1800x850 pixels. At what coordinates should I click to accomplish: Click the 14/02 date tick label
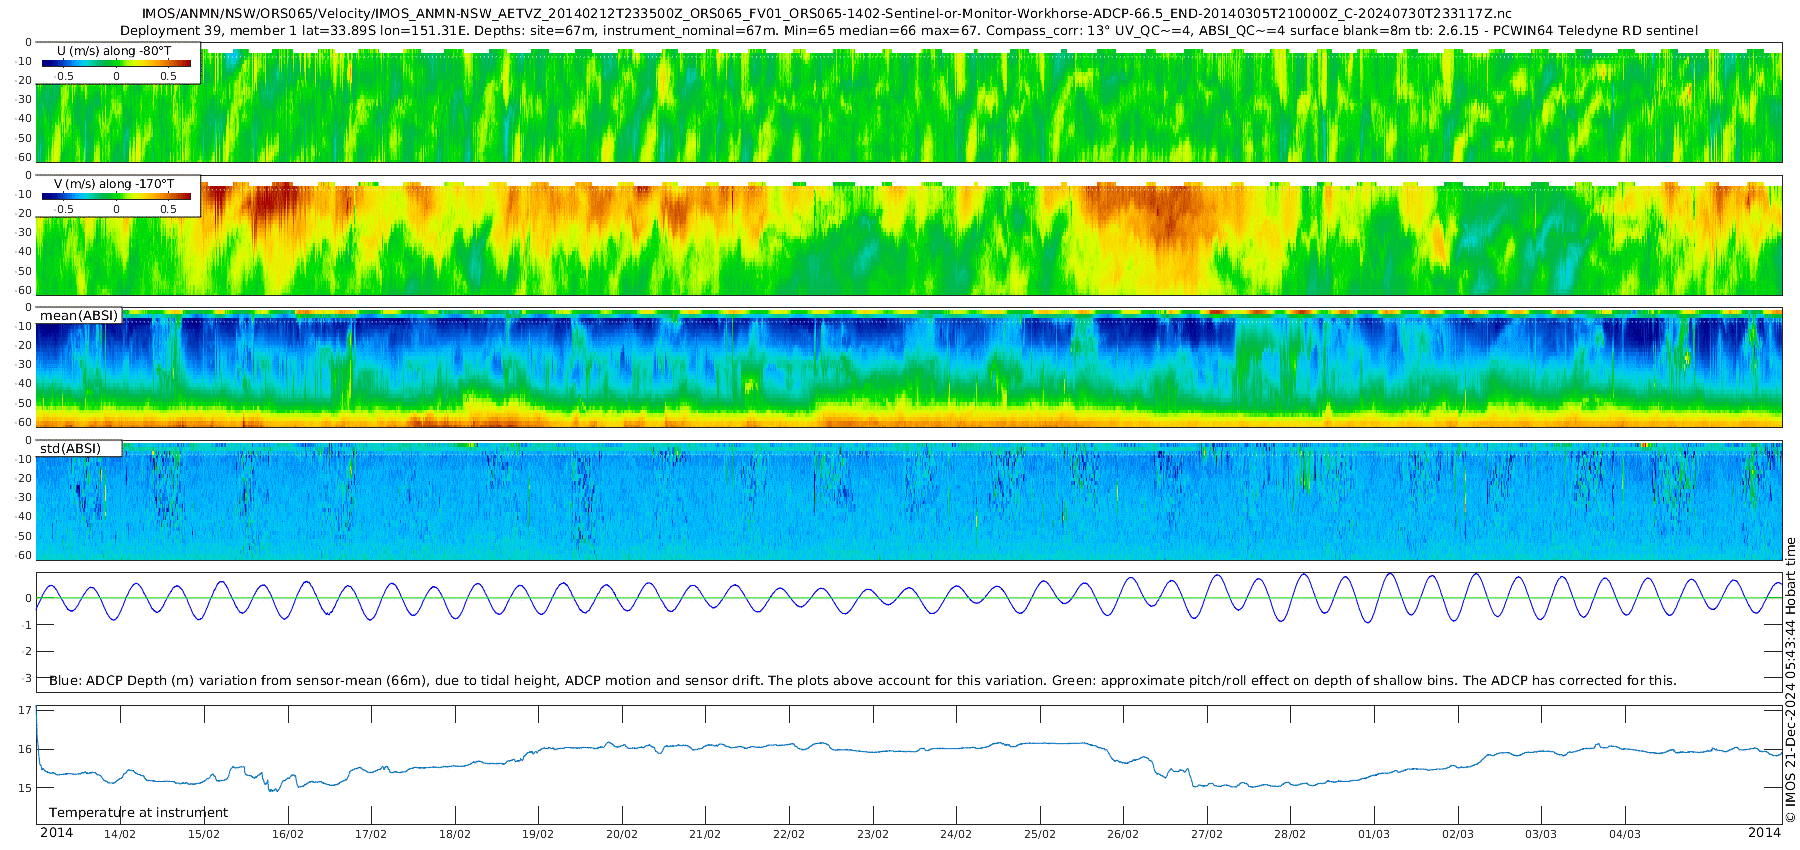(x=120, y=834)
